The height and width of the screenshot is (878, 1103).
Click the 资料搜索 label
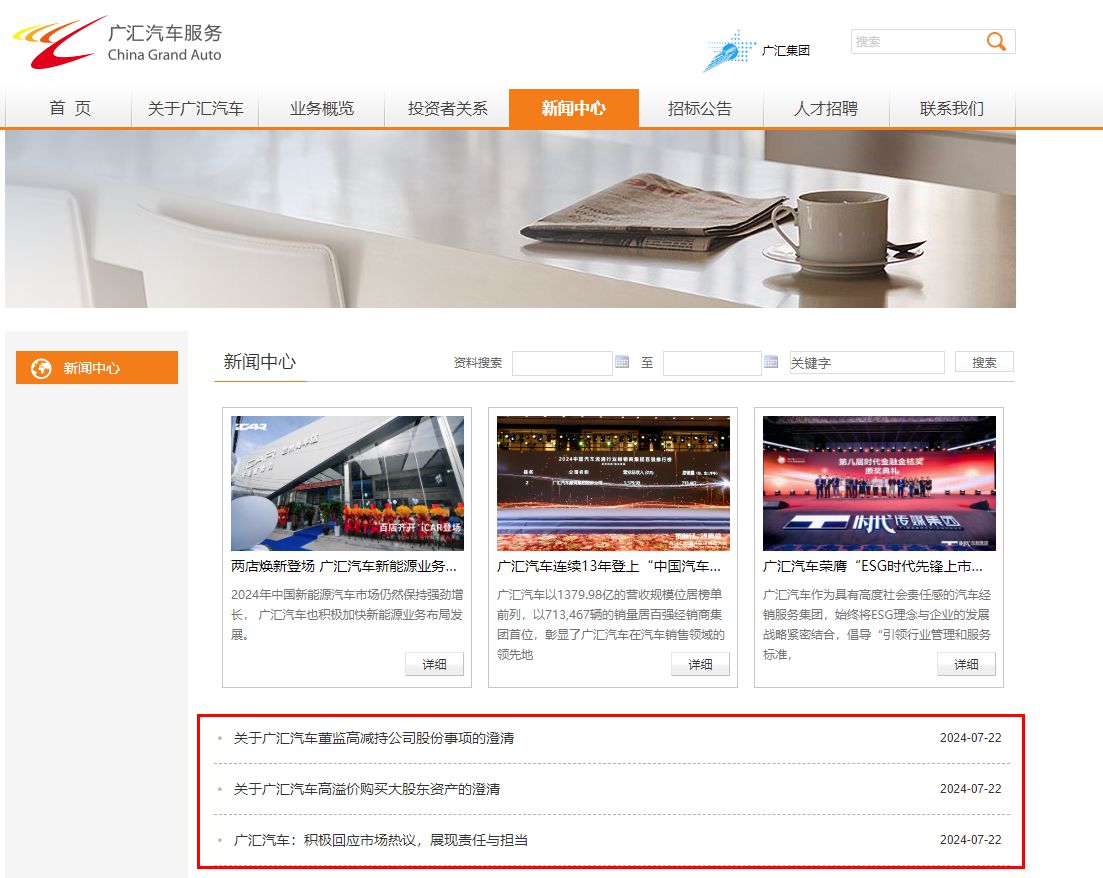478,363
